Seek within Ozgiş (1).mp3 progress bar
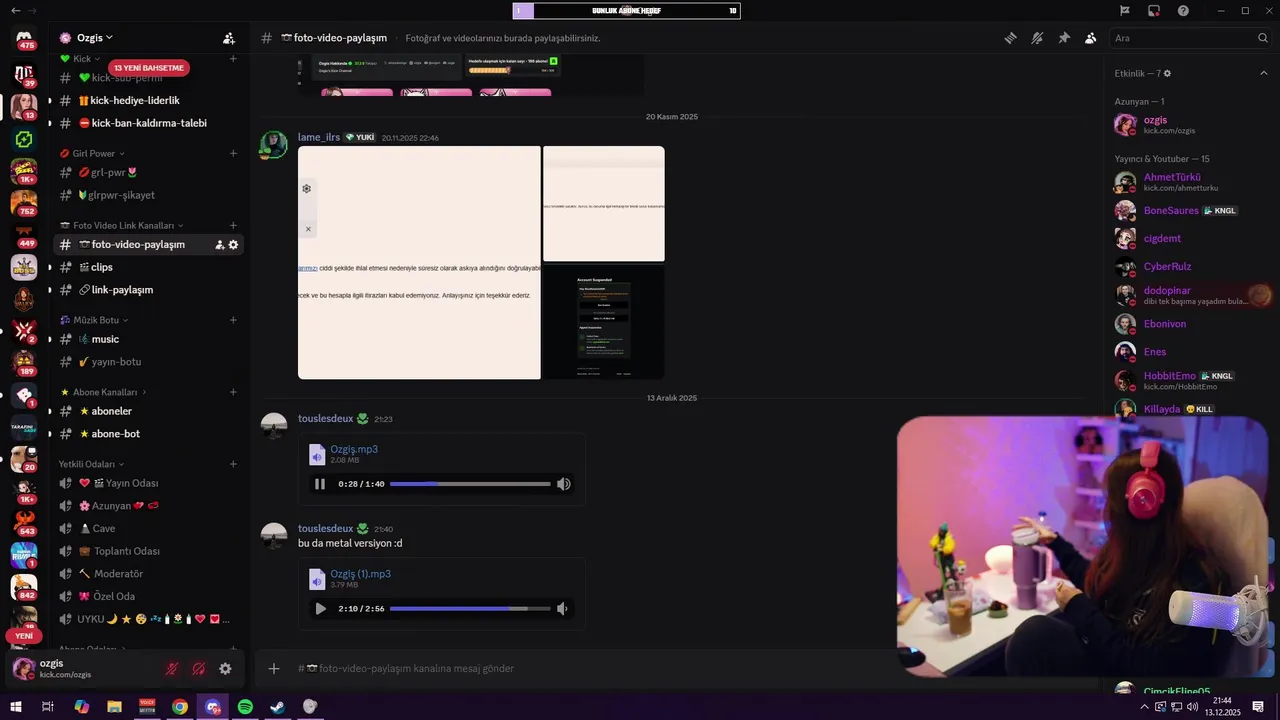This screenshot has width=1280, height=720. pos(470,609)
